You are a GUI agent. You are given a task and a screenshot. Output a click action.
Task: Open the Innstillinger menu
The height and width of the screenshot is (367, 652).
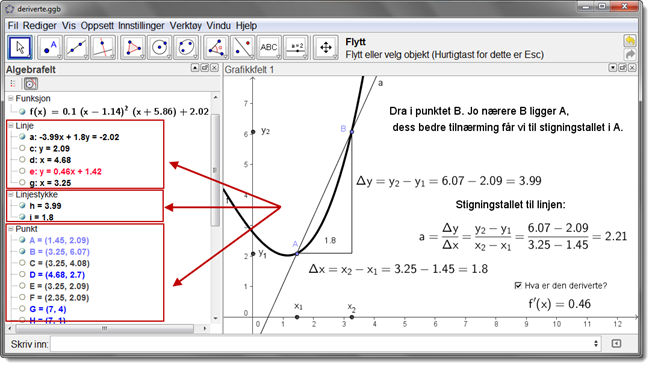pyautogui.click(x=141, y=26)
